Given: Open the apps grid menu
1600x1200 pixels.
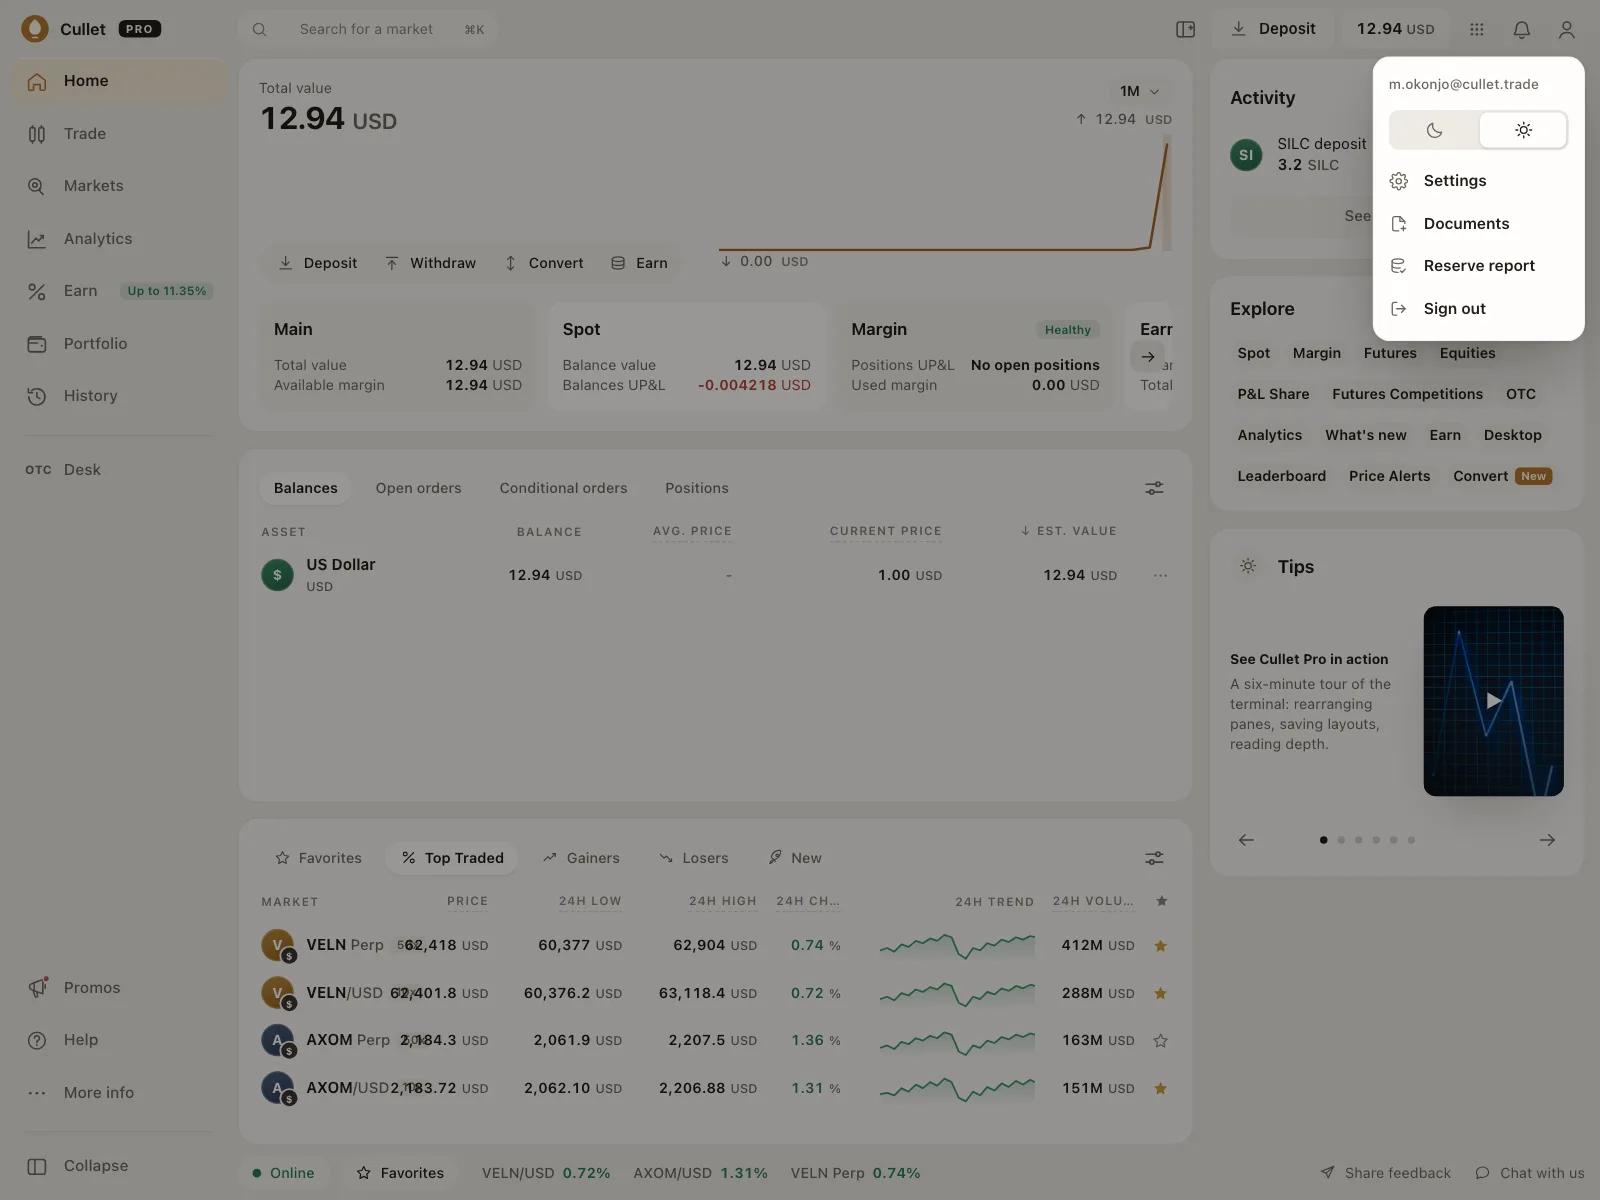Looking at the screenshot, I should (x=1477, y=29).
